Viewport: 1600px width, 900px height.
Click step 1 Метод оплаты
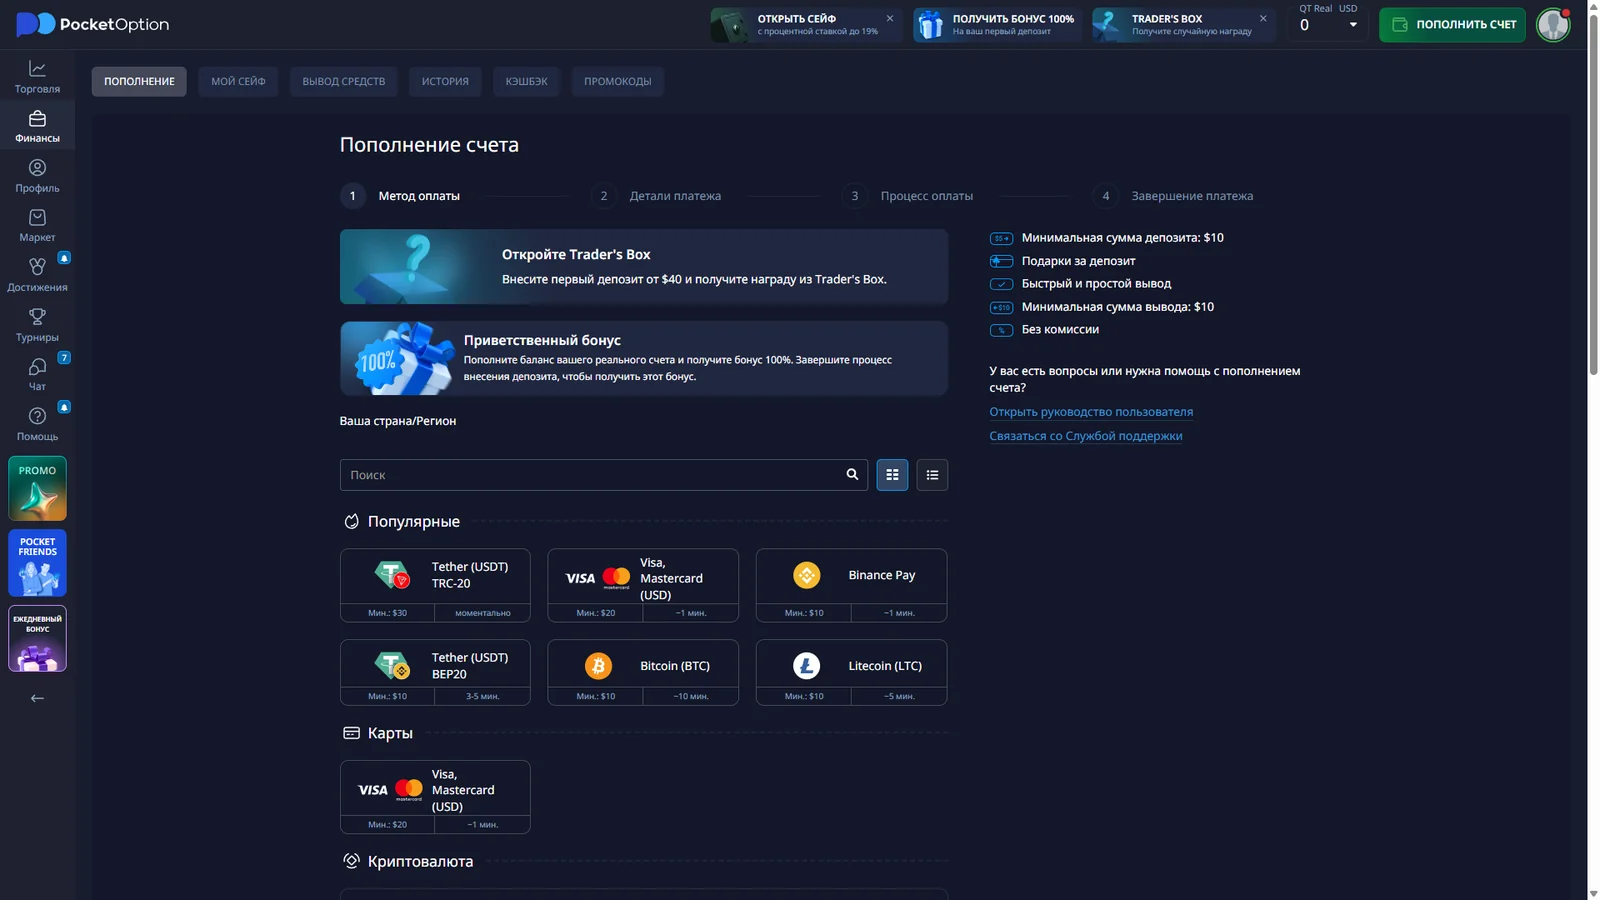click(401, 196)
